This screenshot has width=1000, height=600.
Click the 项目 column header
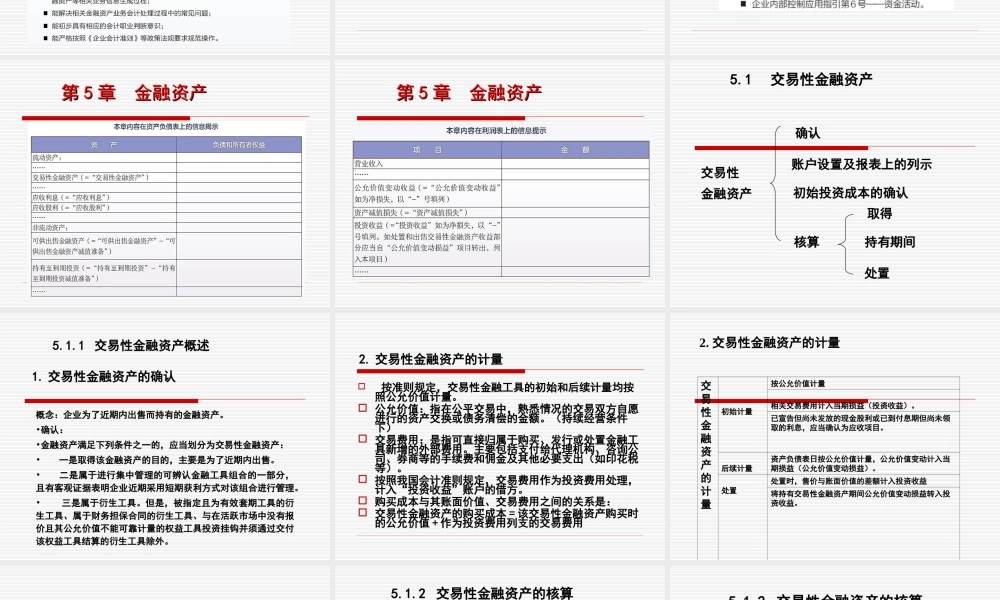click(x=427, y=149)
